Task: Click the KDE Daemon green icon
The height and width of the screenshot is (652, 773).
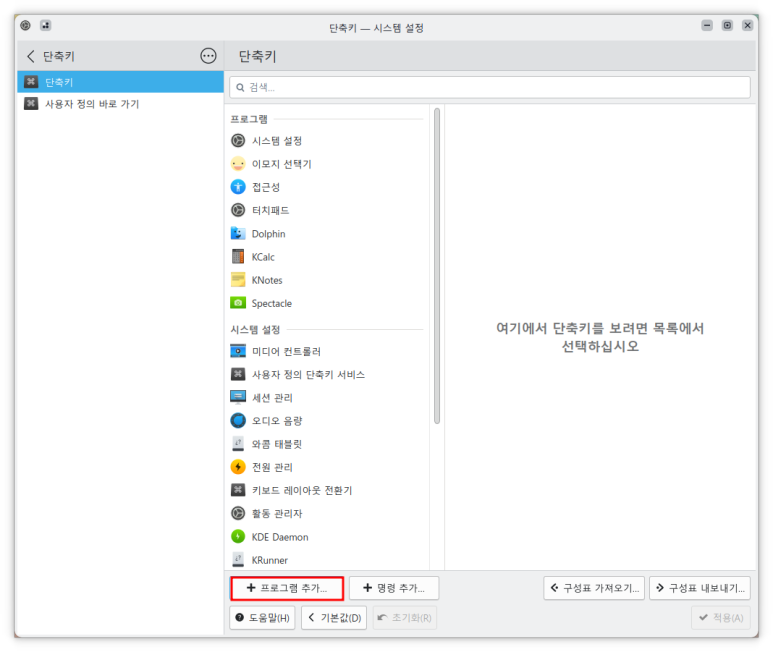Action: coord(238,536)
